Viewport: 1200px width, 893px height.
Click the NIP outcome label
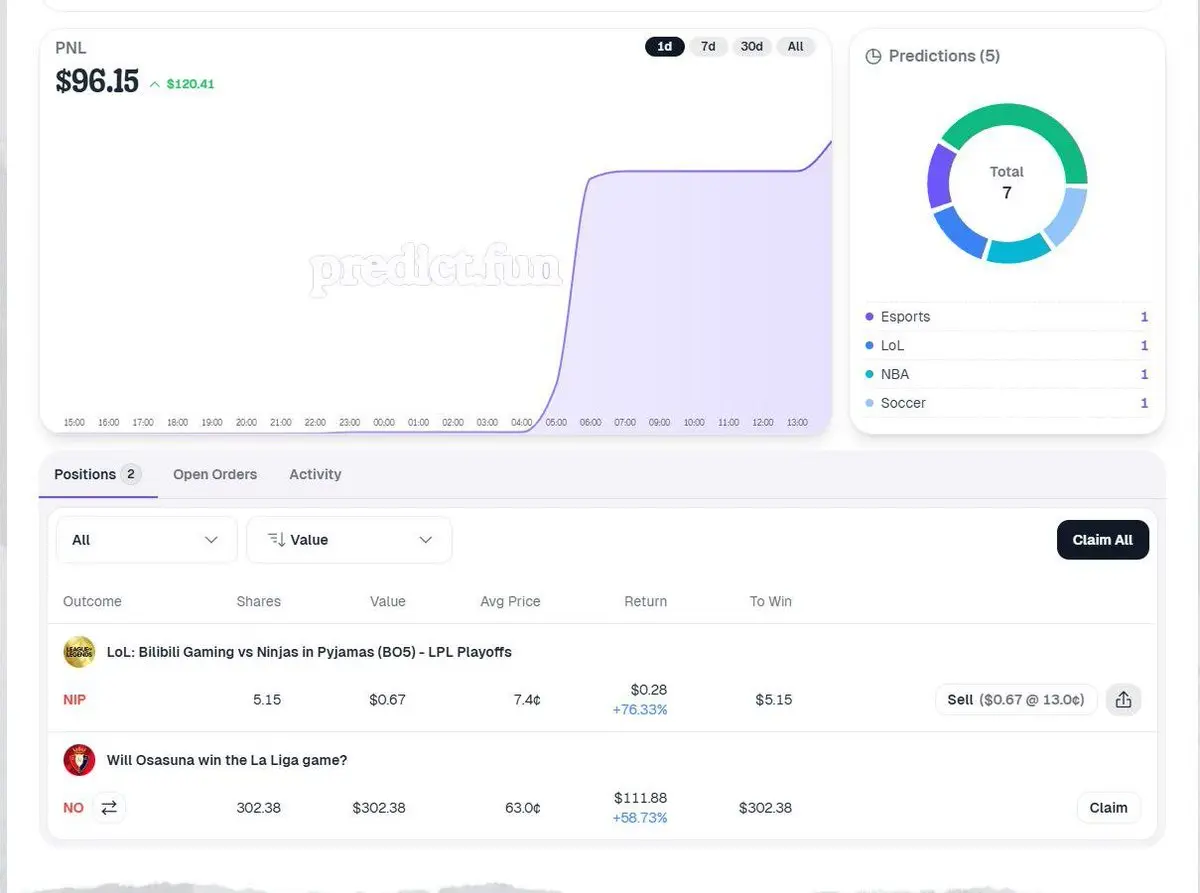click(75, 700)
